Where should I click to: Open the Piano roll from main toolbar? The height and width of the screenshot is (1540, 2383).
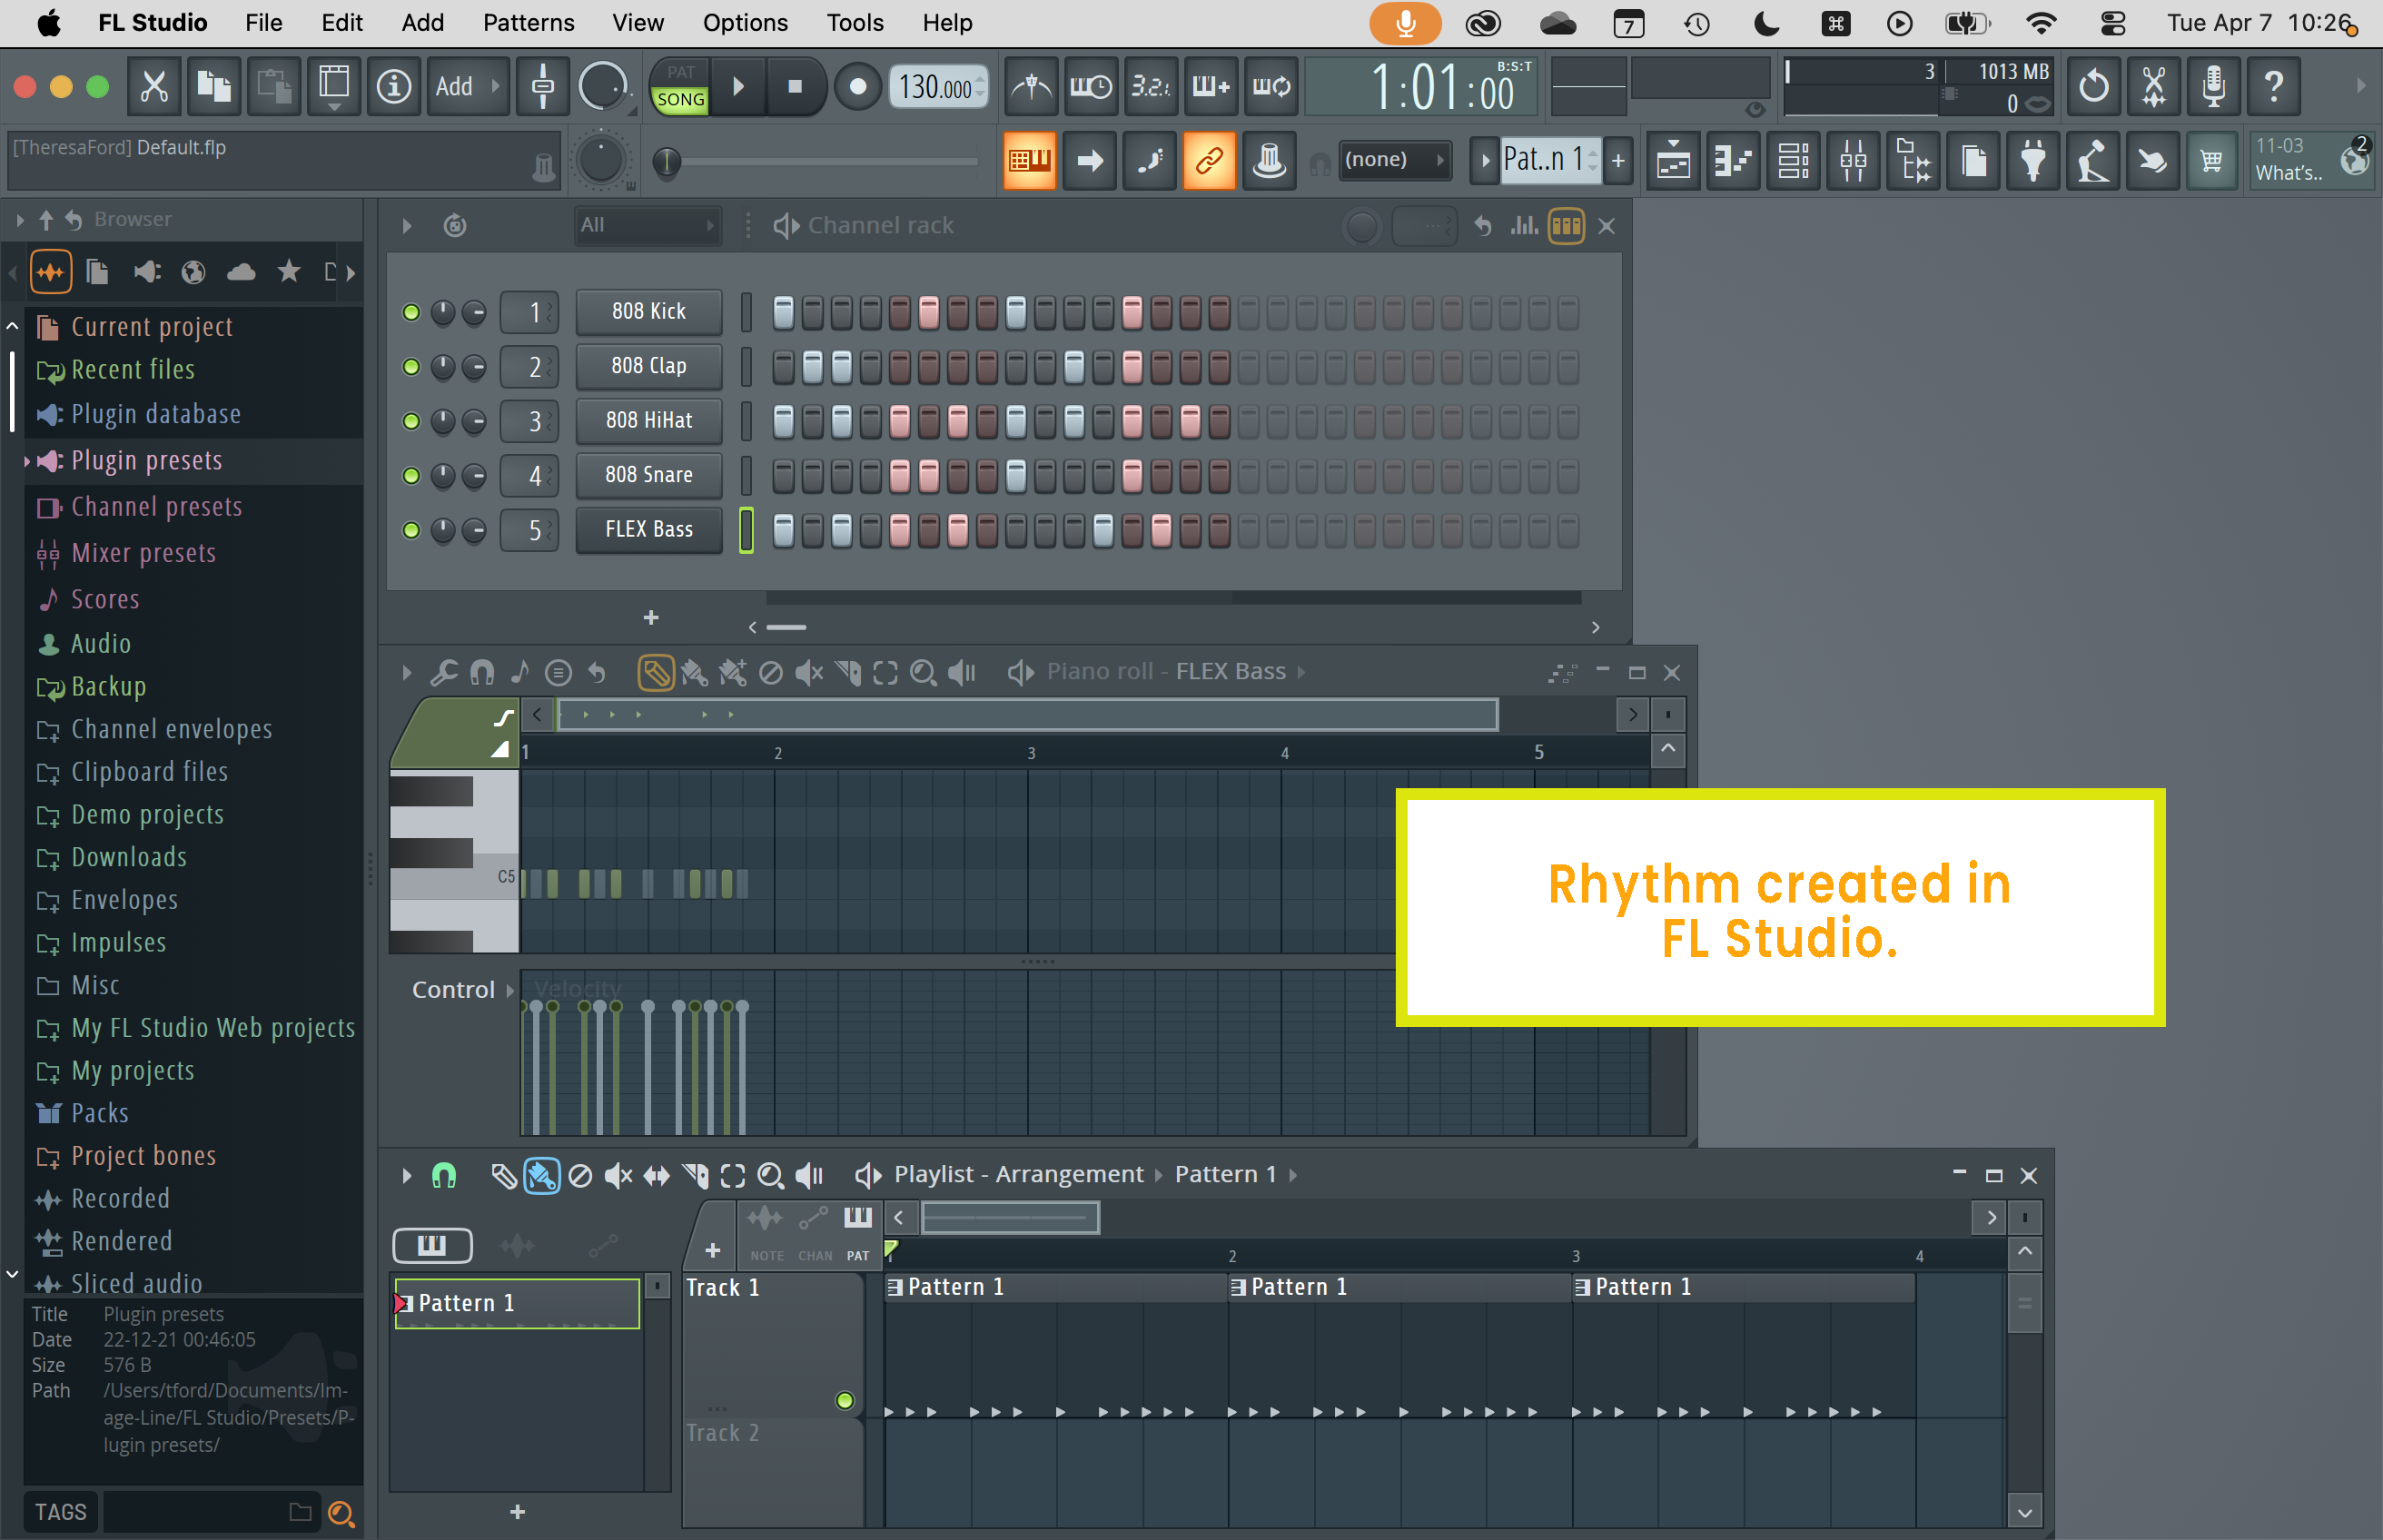pyautogui.click(x=1733, y=161)
